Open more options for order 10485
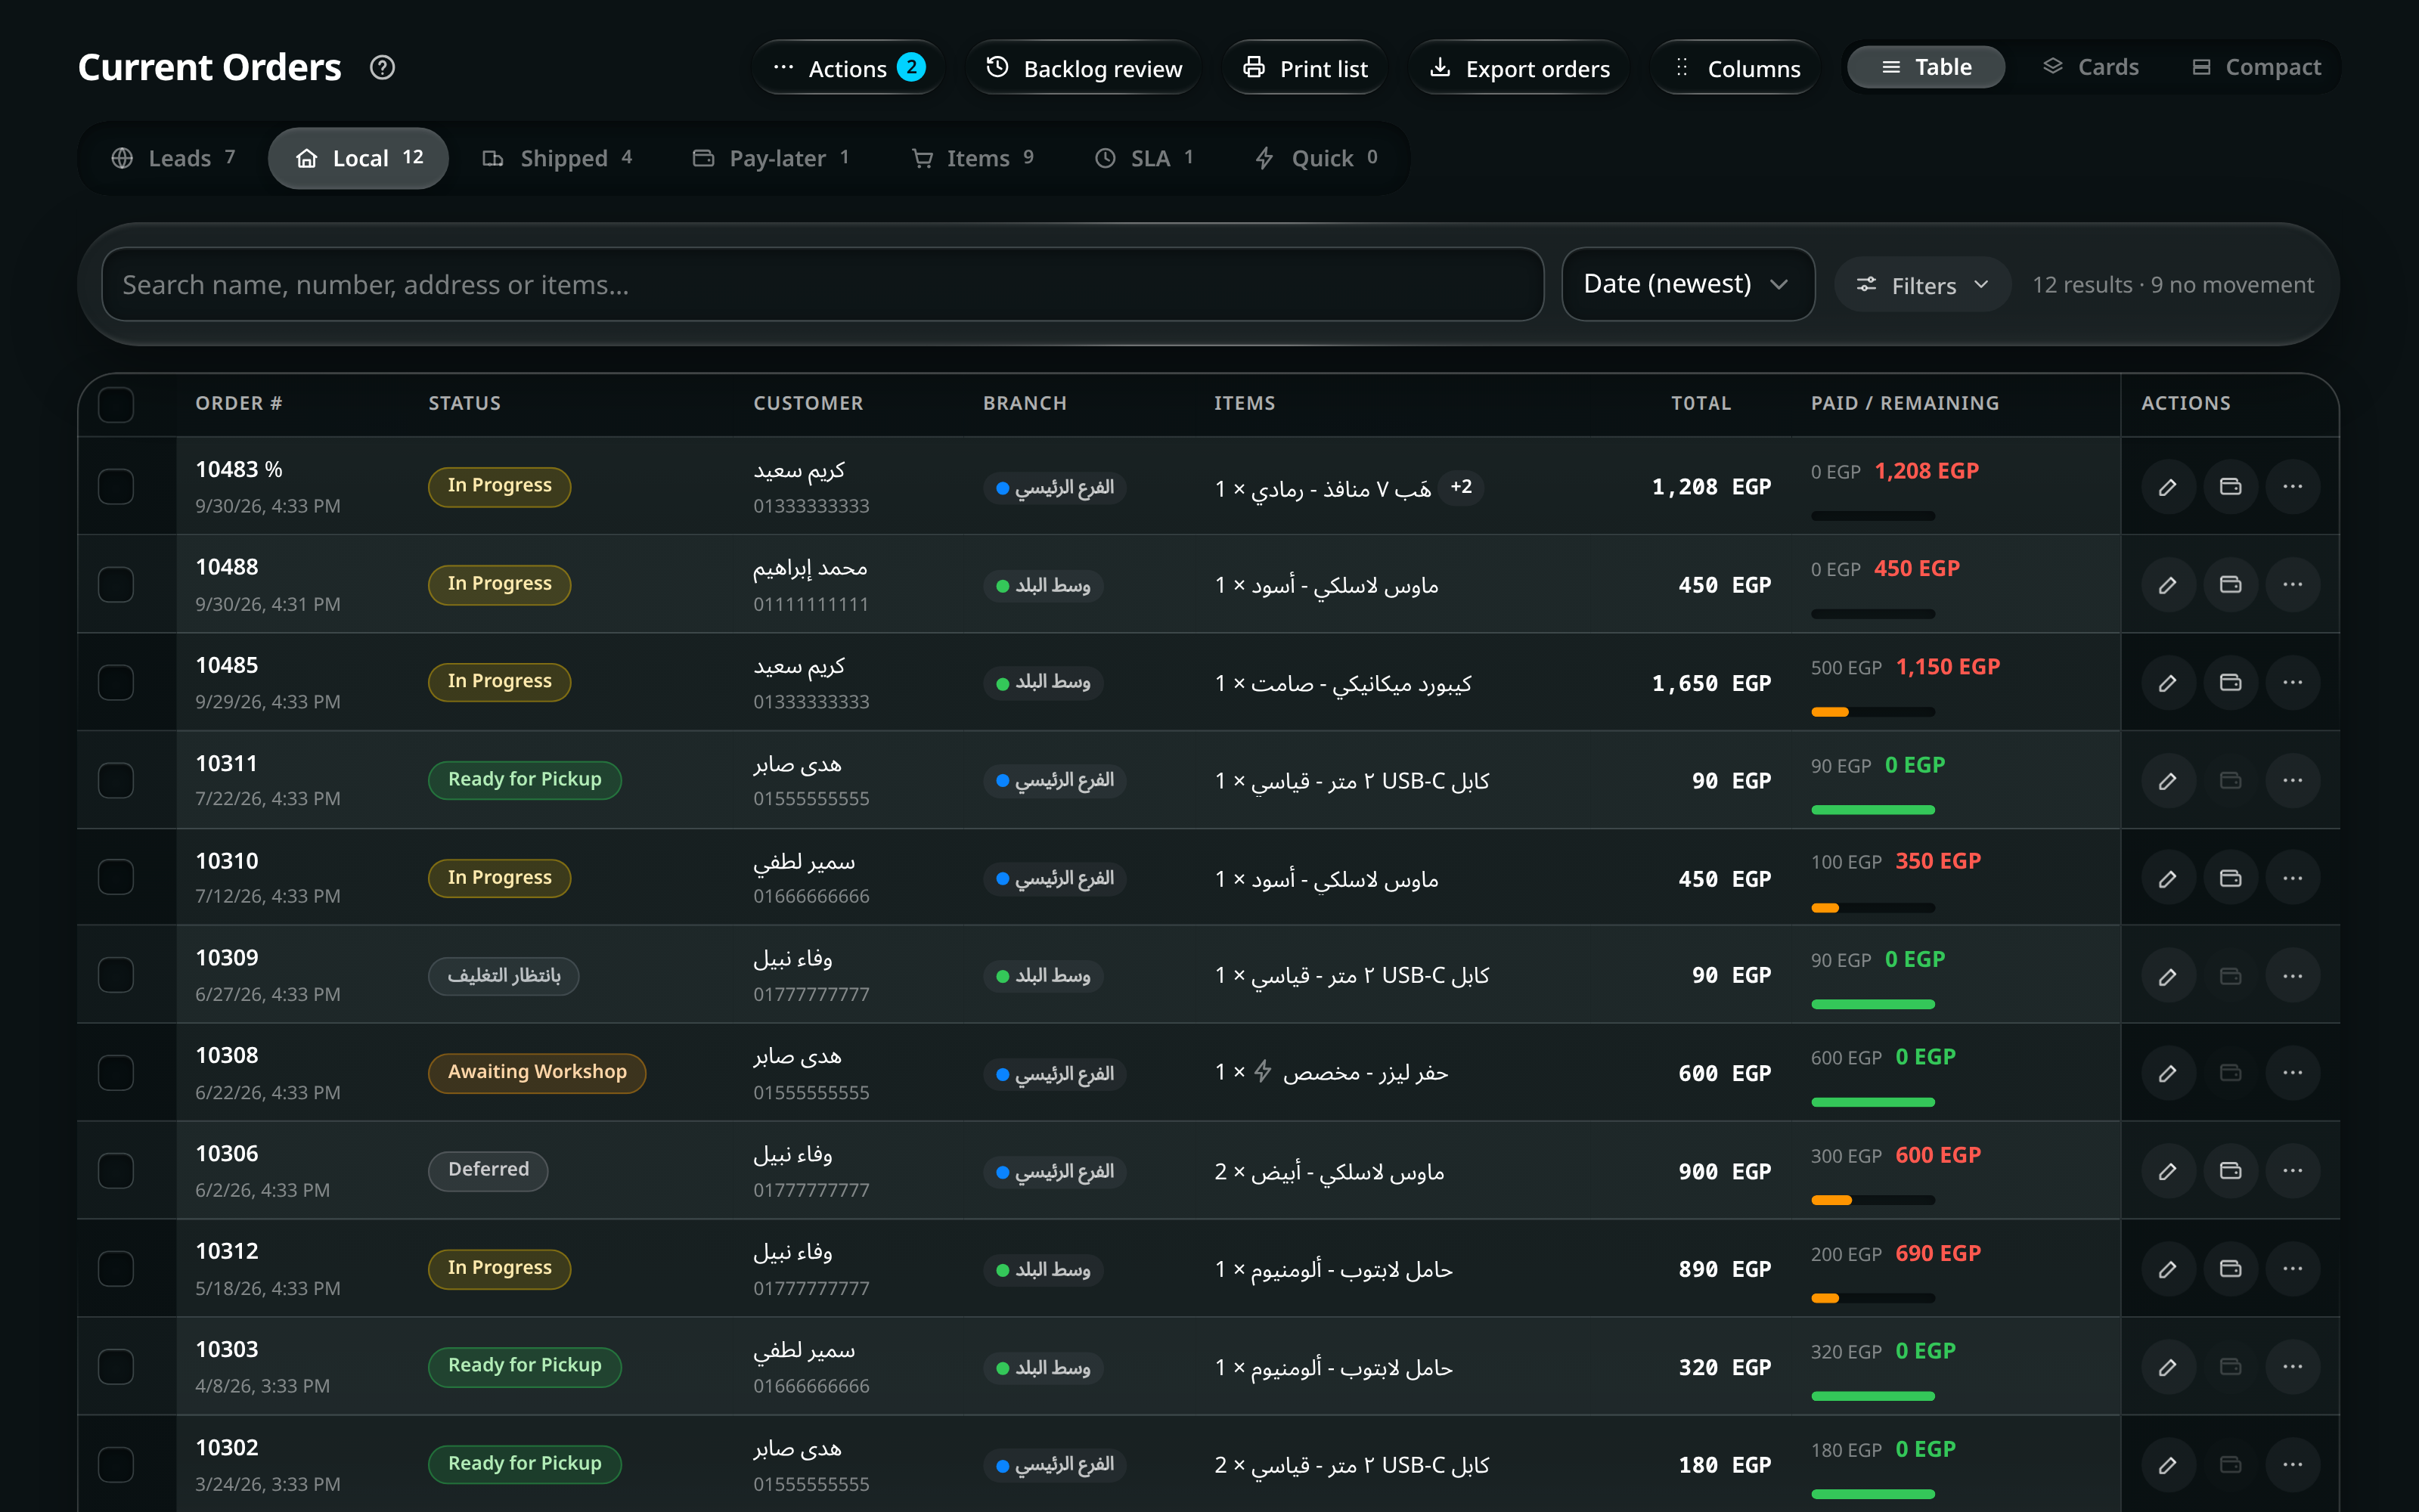 point(2293,683)
